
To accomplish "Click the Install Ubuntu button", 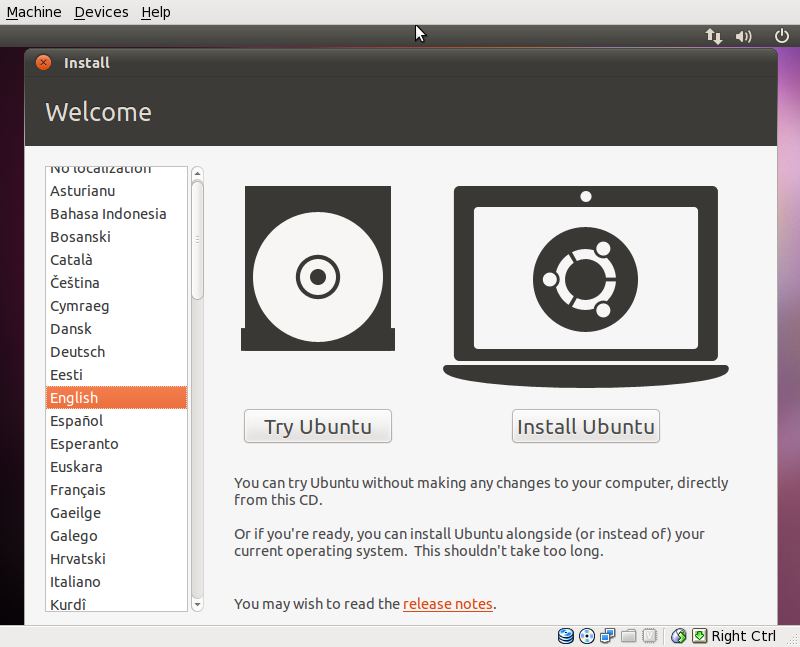I will point(586,426).
